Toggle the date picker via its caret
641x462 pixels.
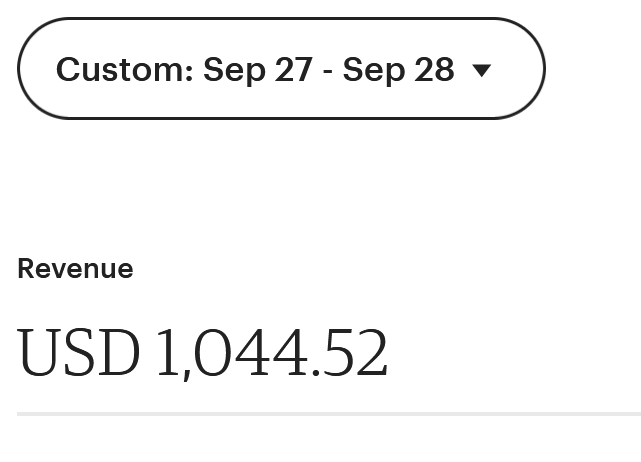click(x=482, y=70)
